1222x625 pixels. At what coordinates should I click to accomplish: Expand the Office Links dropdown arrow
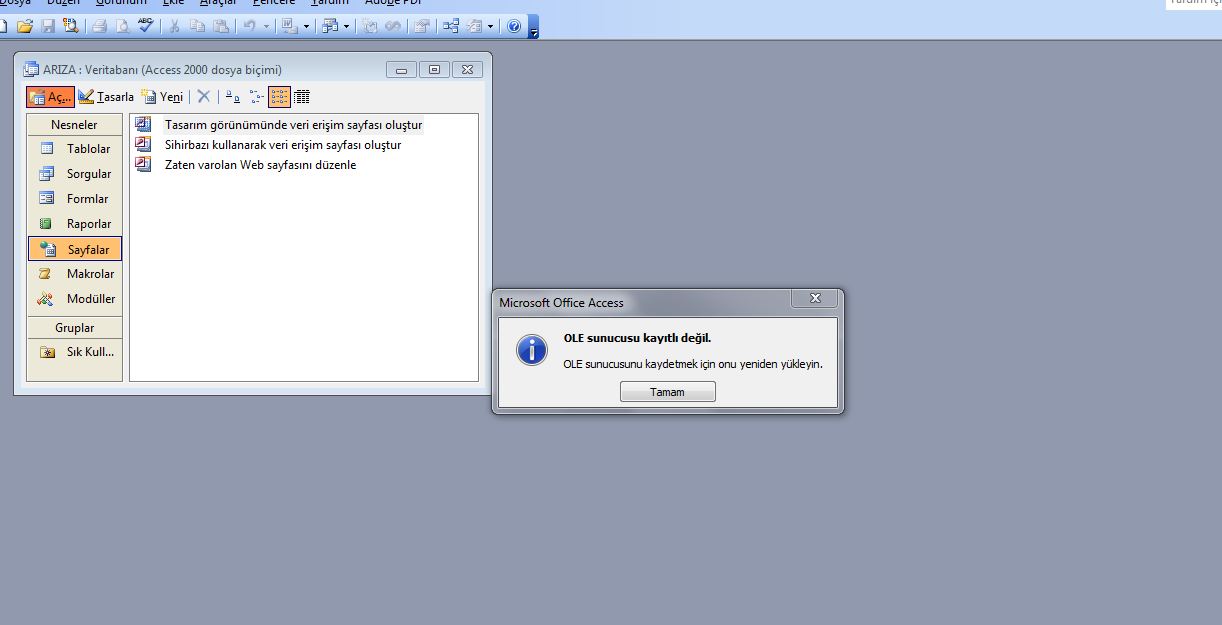pos(306,26)
